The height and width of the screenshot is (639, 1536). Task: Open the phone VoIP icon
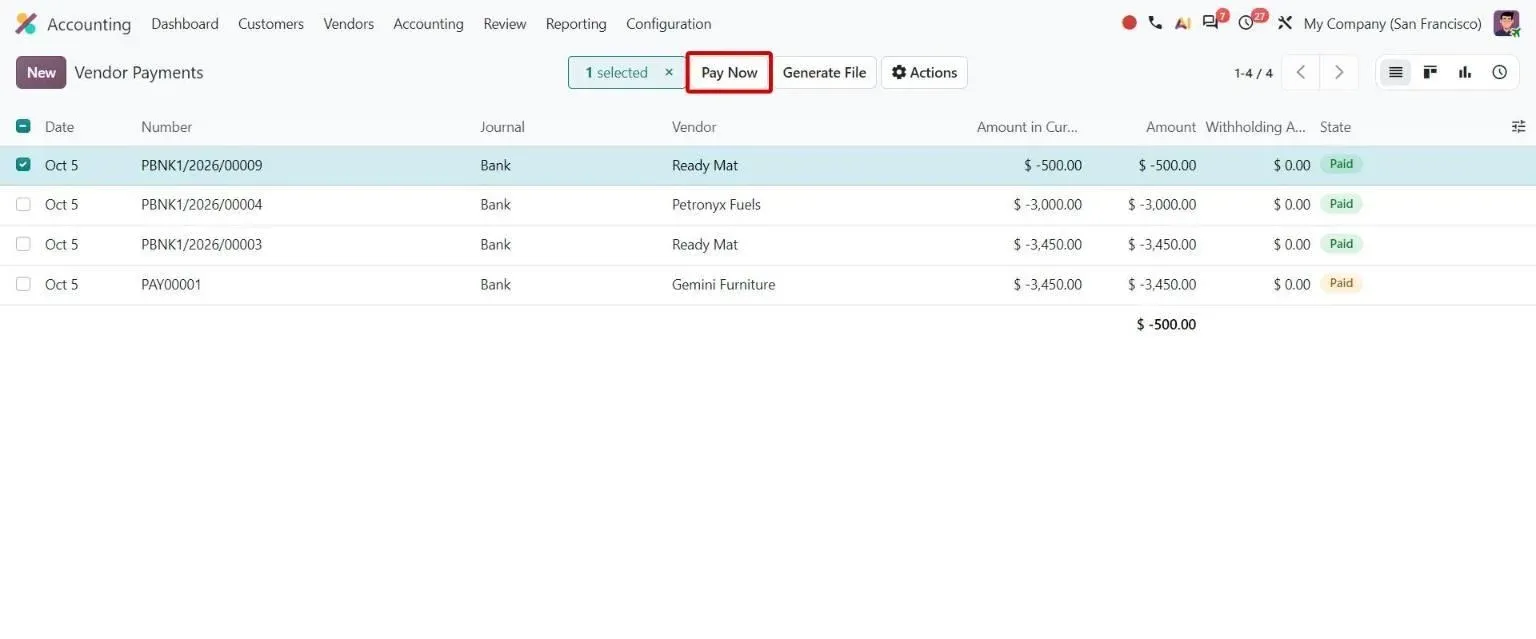(x=1155, y=23)
